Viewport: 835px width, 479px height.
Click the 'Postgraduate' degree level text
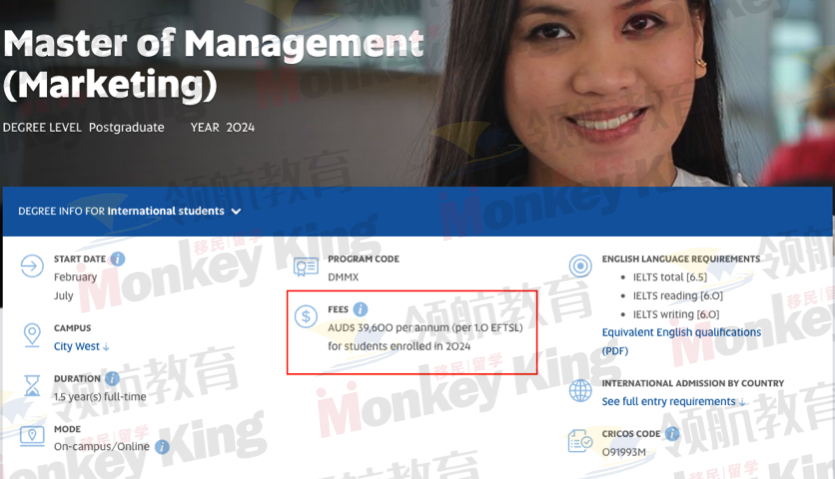[x=126, y=127]
